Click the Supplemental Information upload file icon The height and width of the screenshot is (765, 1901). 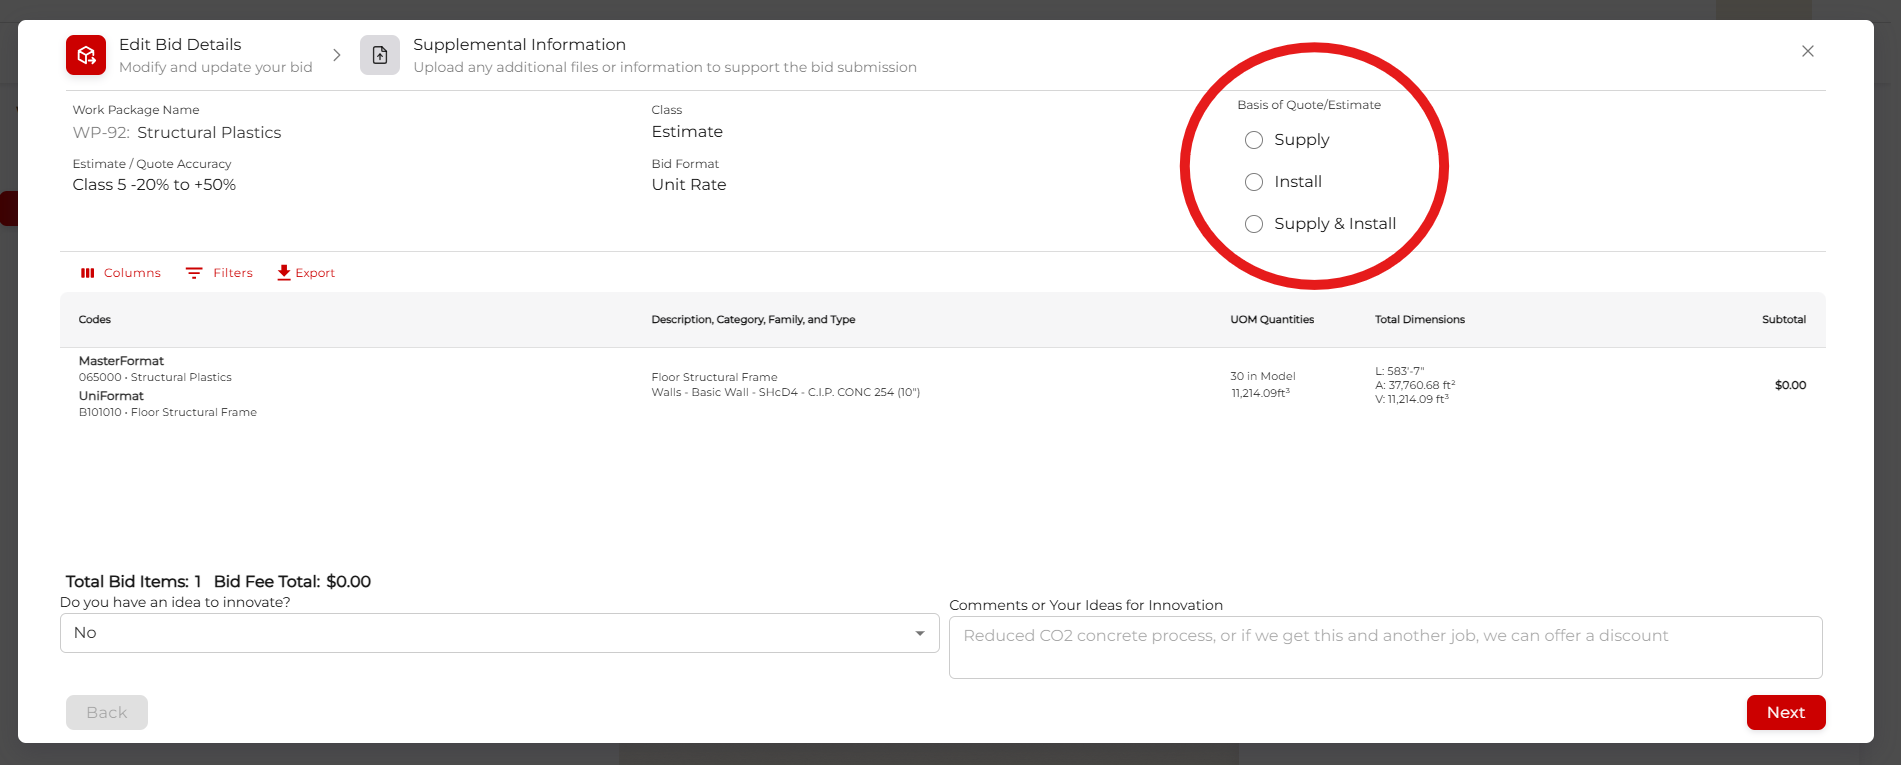[x=380, y=55]
